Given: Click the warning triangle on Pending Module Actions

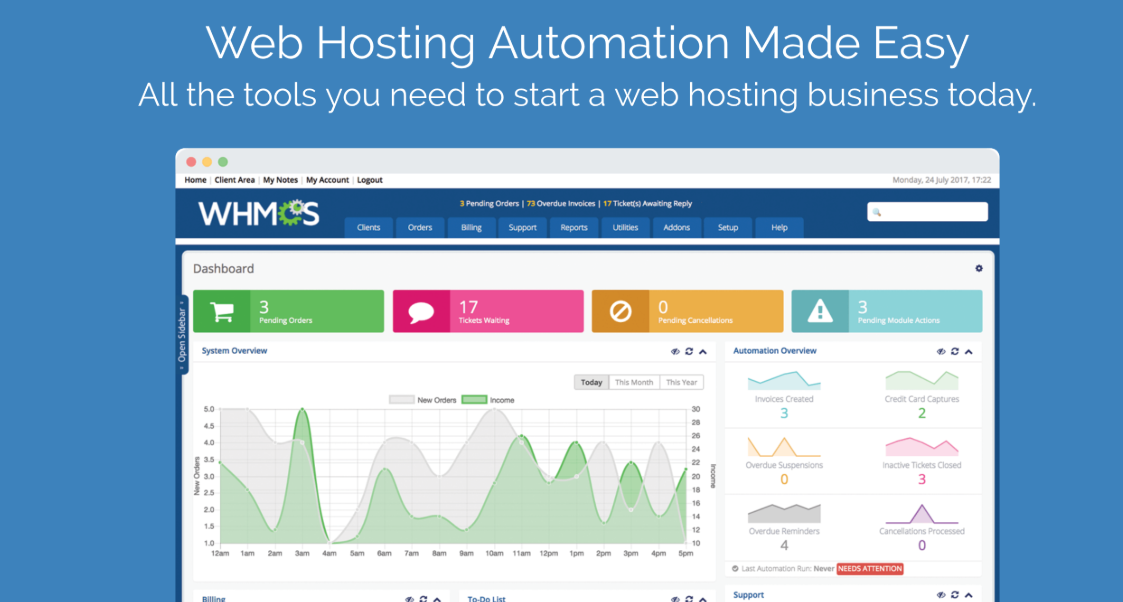Looking at the screenshot, I should click(821, 310).
